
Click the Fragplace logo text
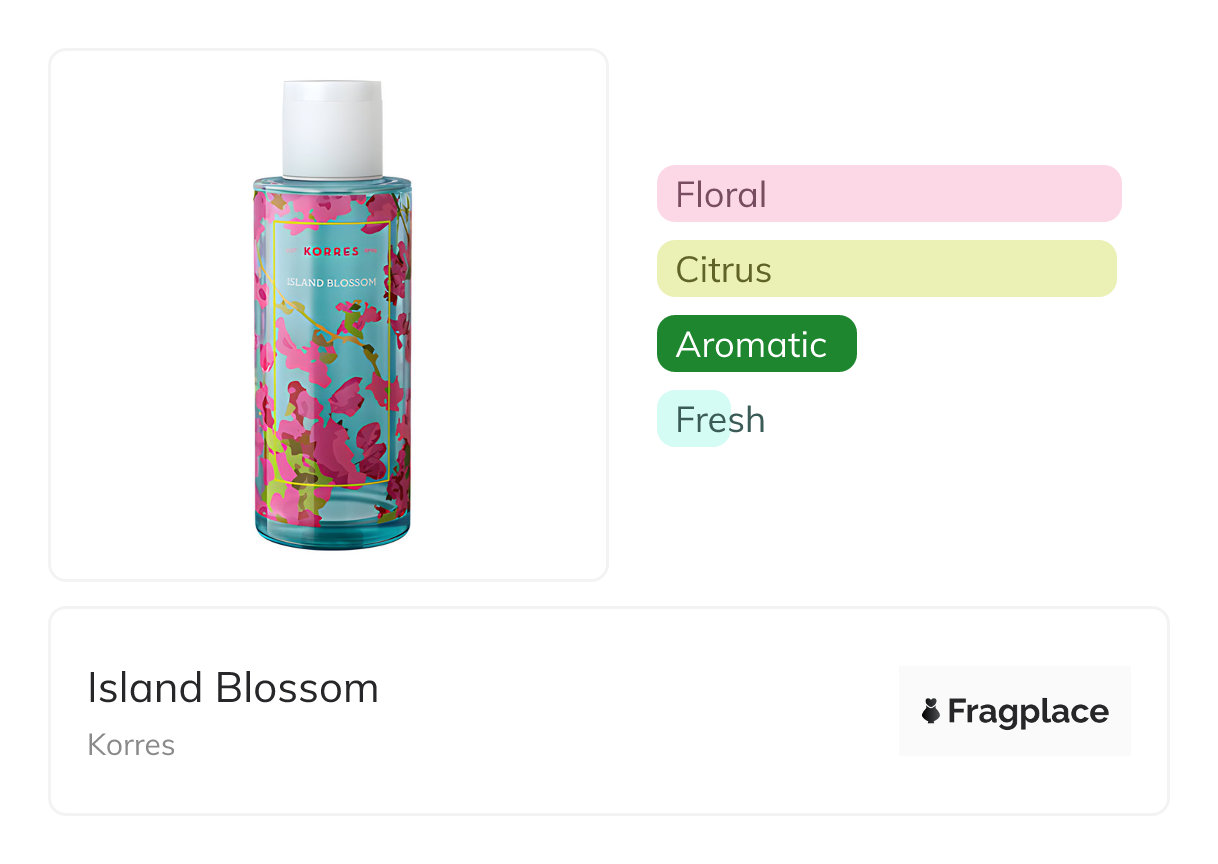click(1028, 711)
